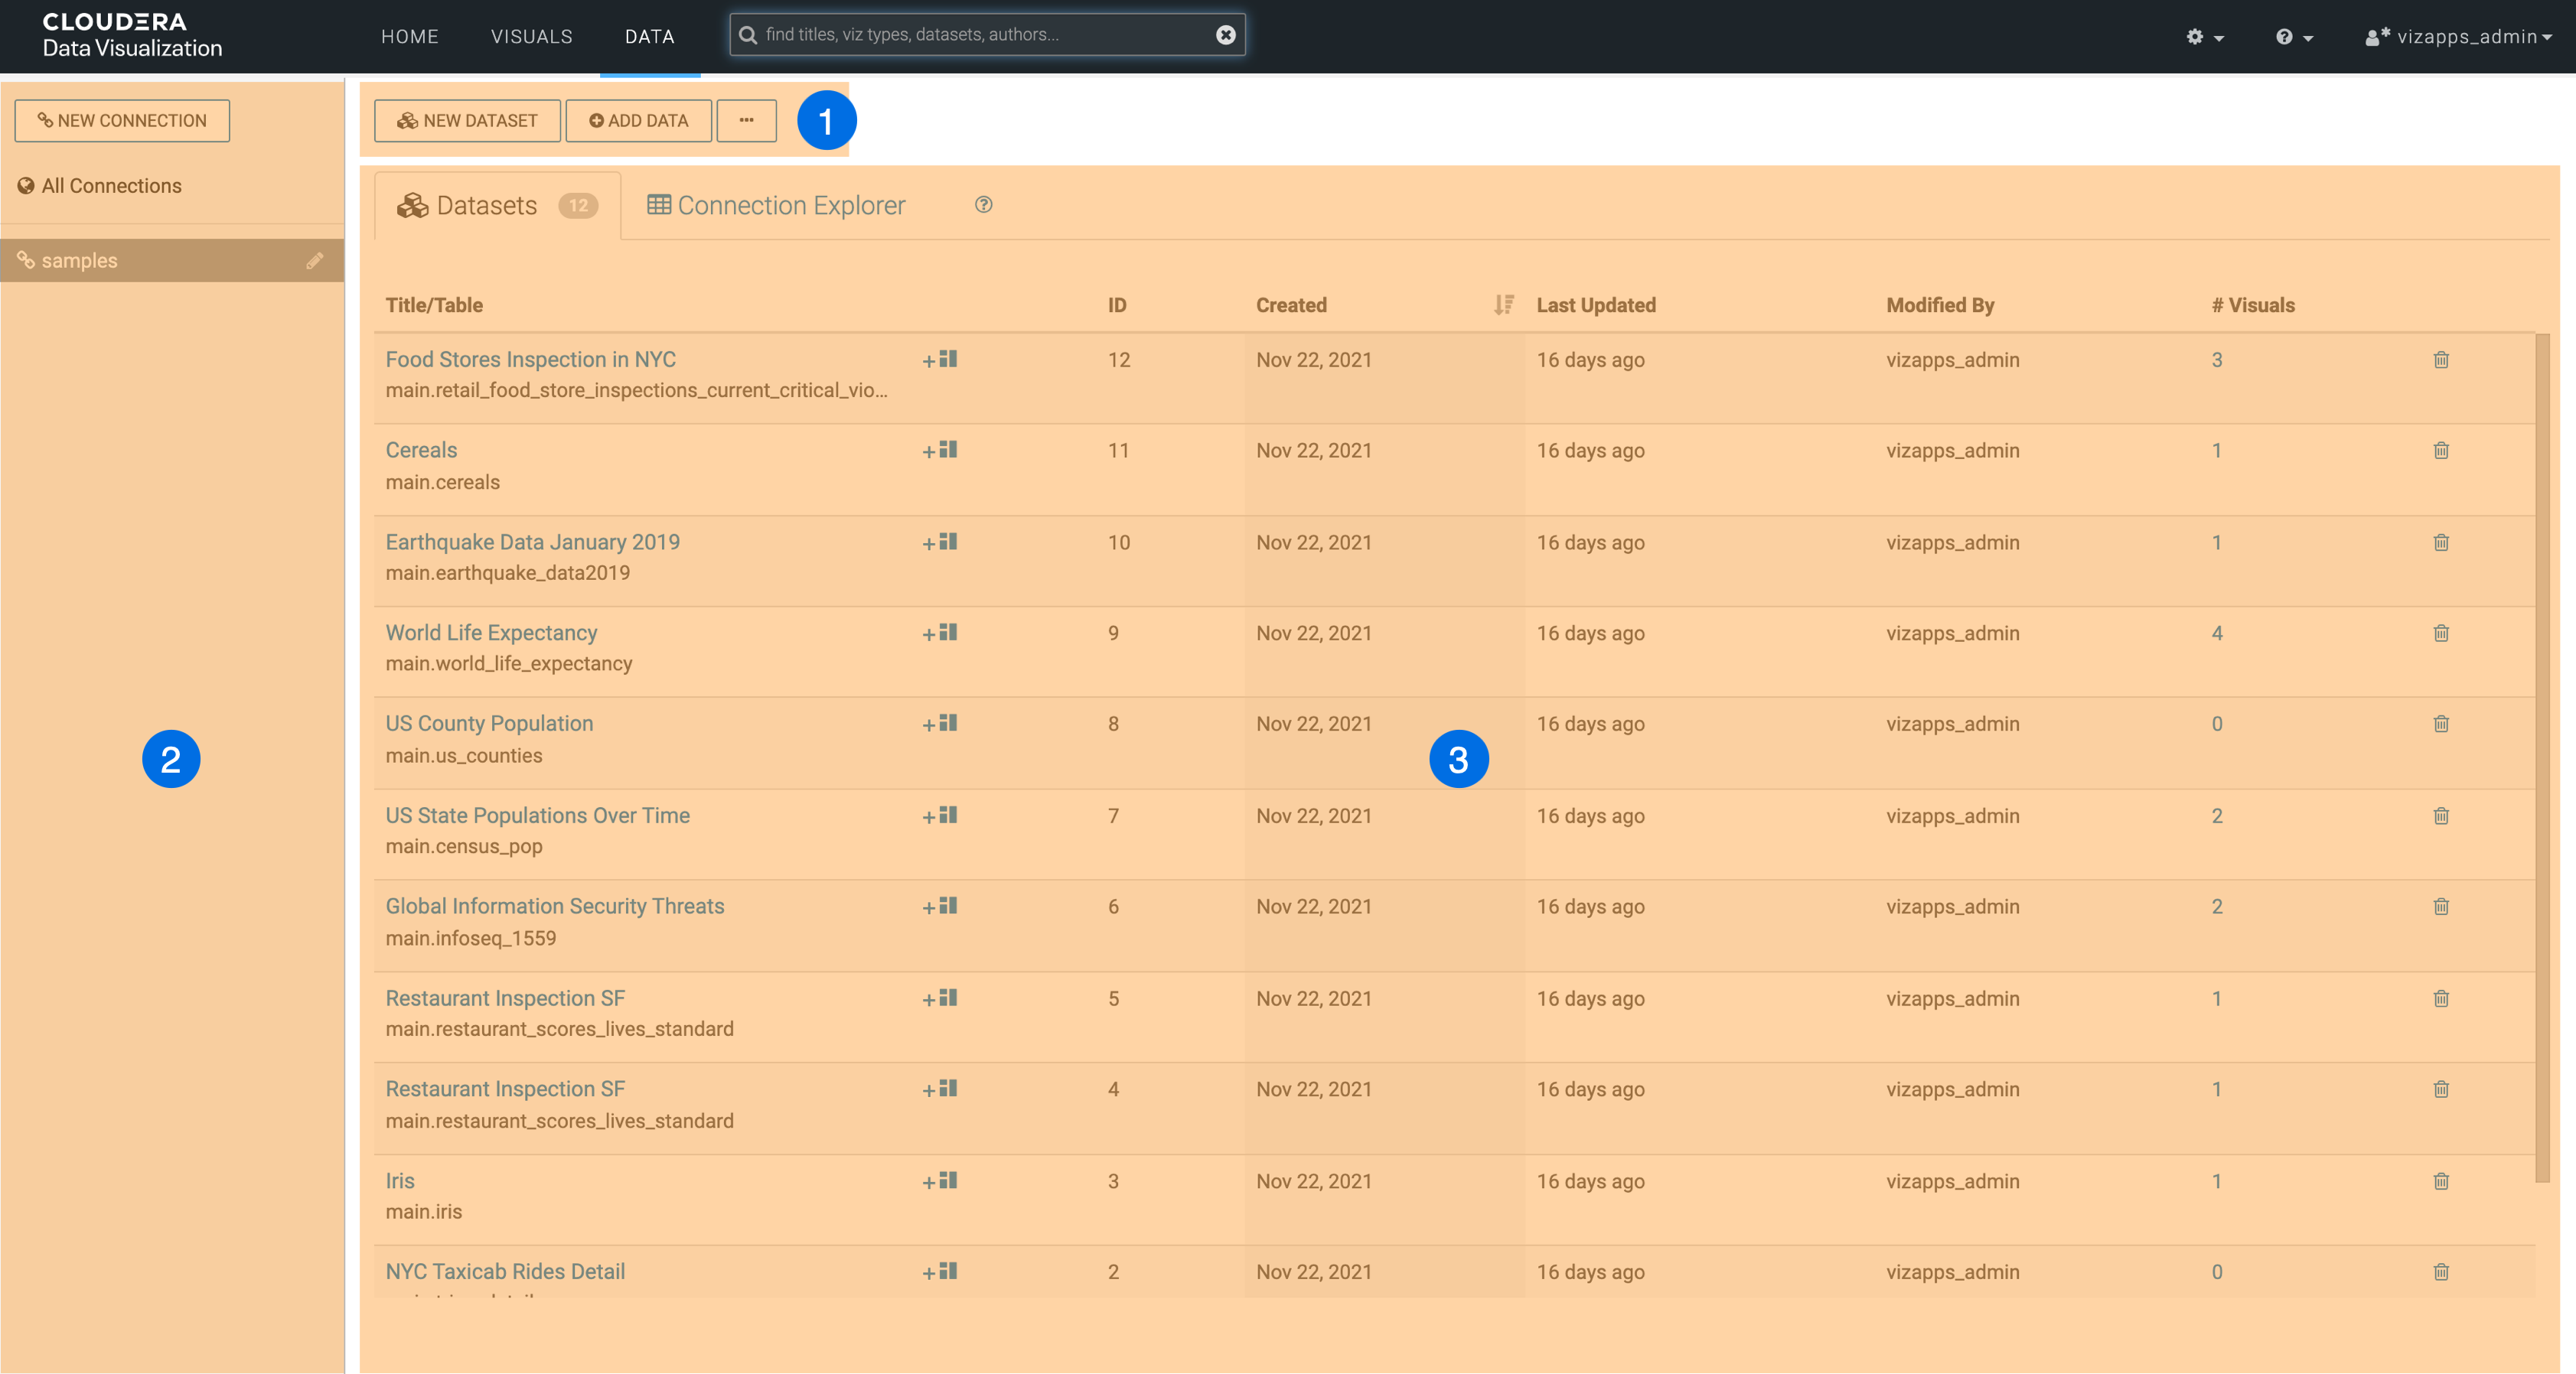Click trash icon for World Life Expectancy
2576x1374 pixels.
pyautogui.click(x=2440, y=633)
